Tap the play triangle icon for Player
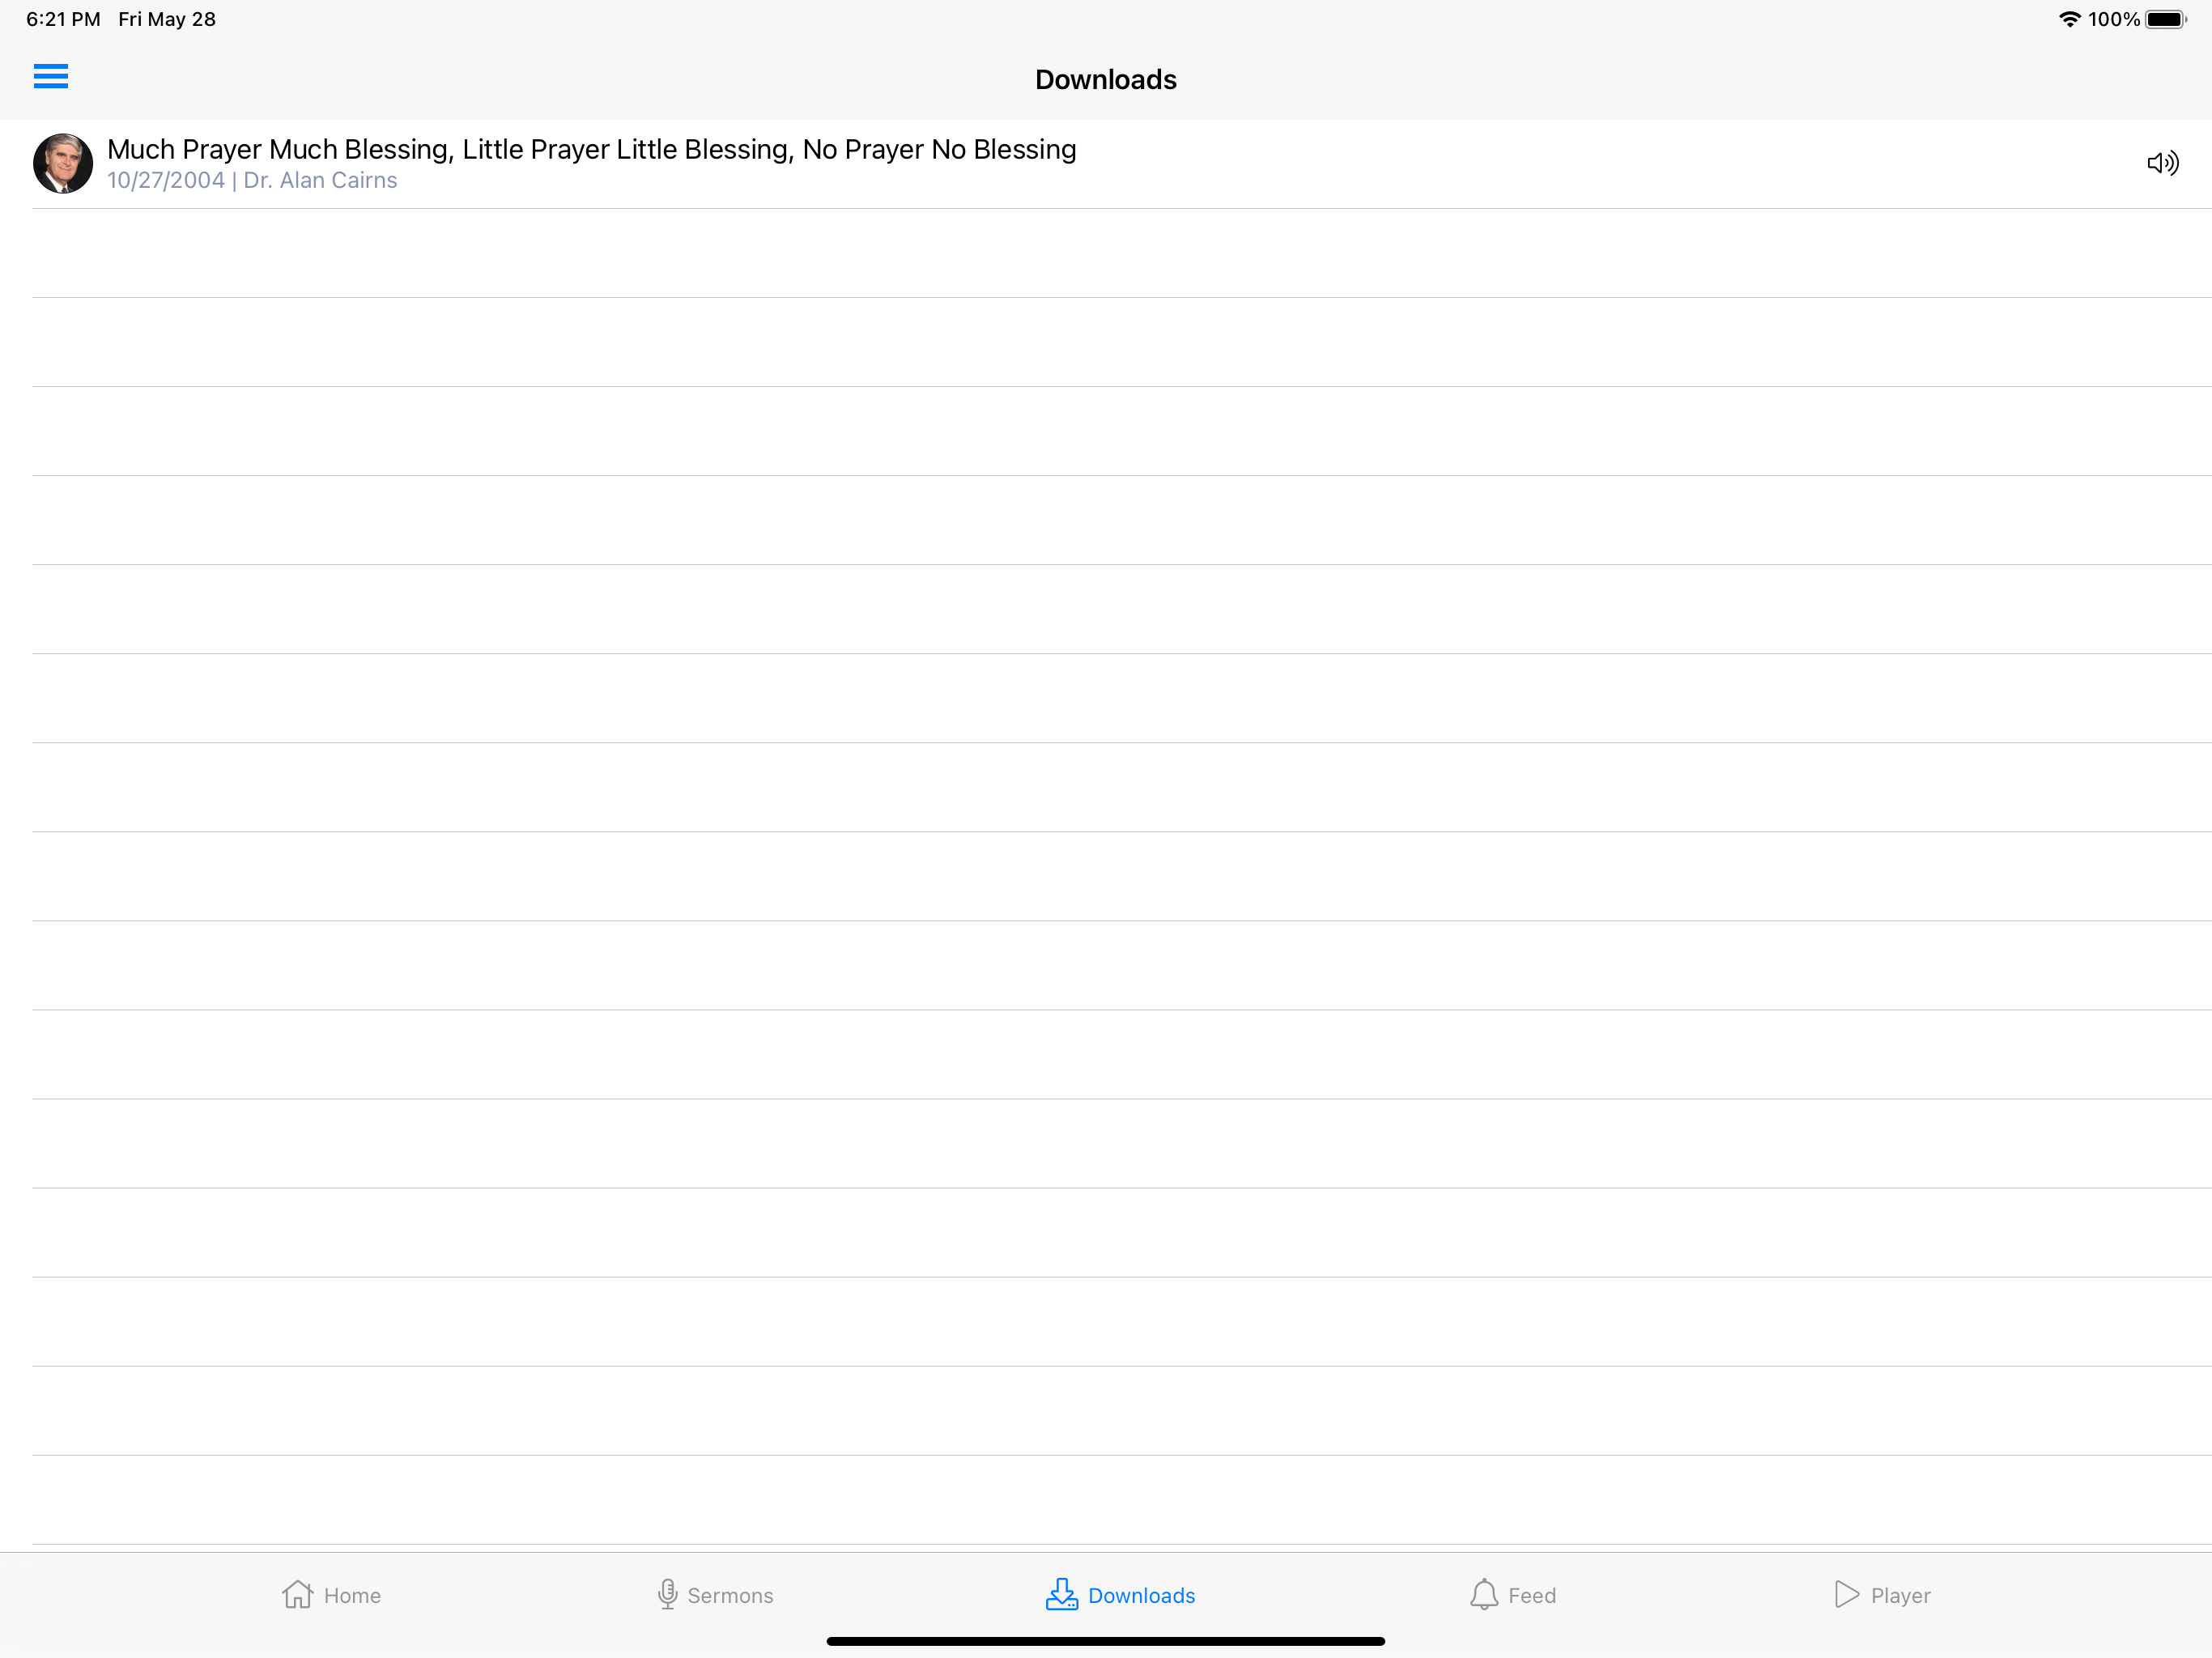This screenshot has width=2212, height=1658. tap(1846, 1594)
